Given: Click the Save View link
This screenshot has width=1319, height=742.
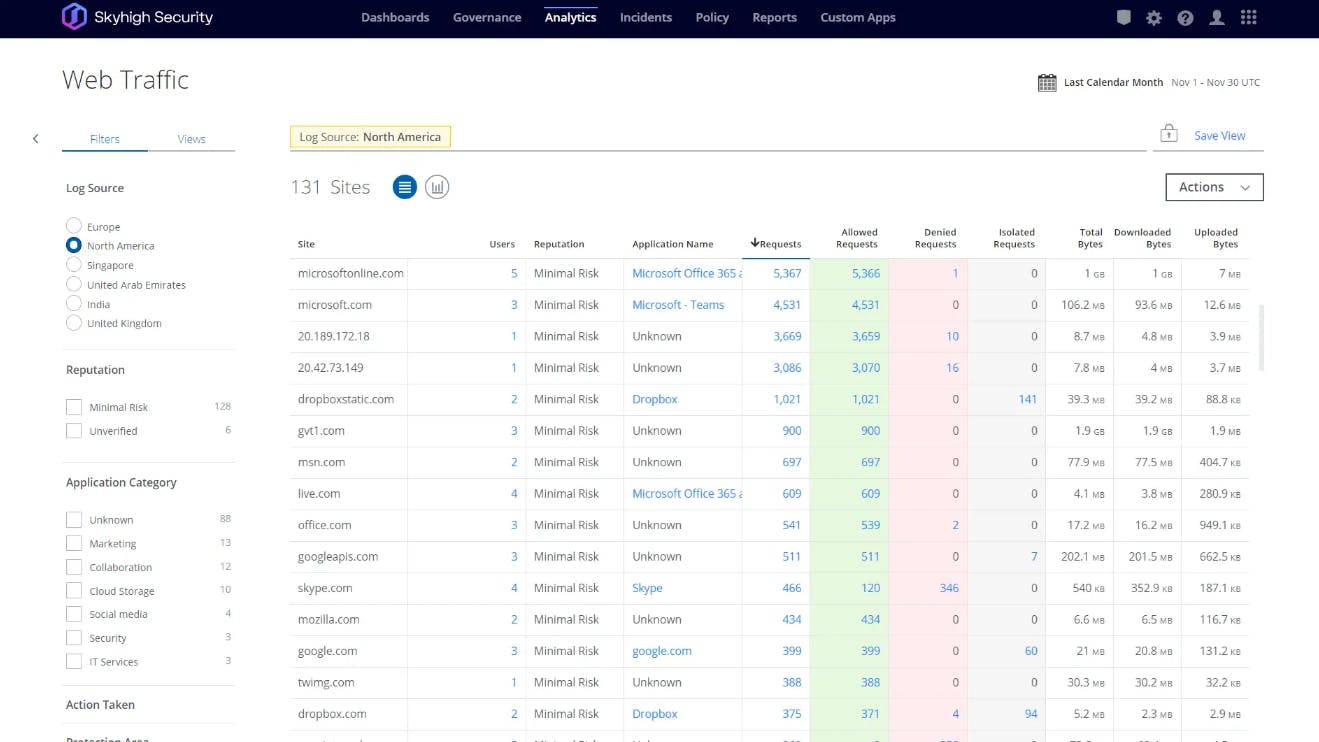Looking at the screenshot, I should (x=1219, y=136).
